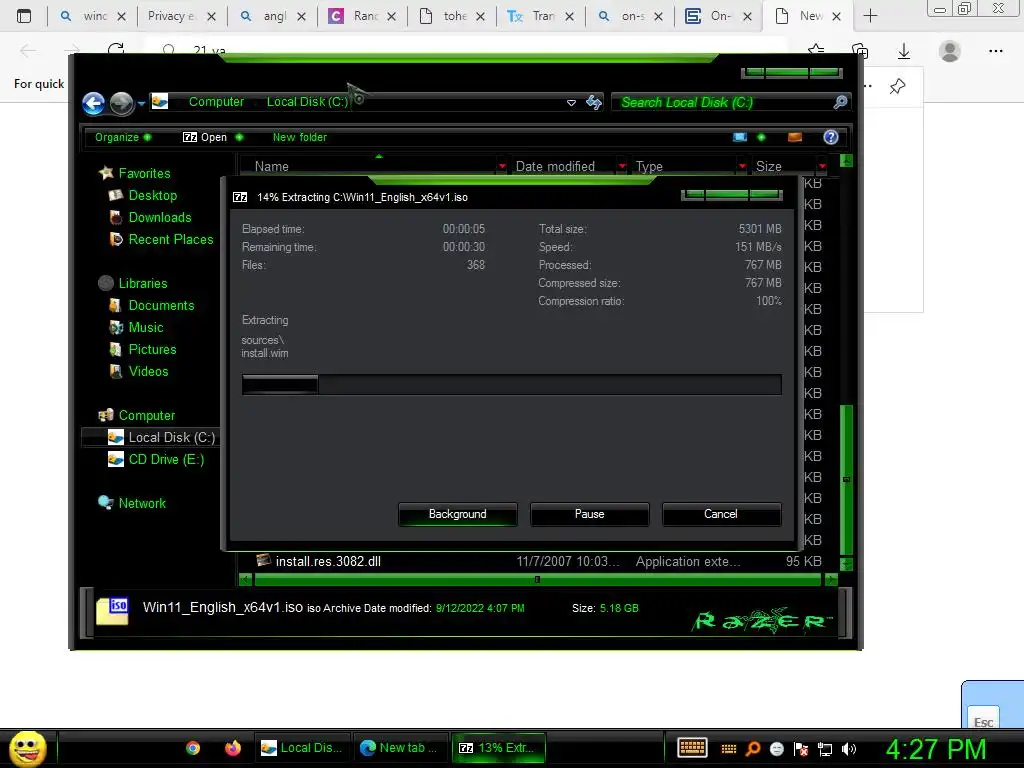Send extraction to Background
The height and width of the screenshot is (768, 1024).
click(457, 514)
